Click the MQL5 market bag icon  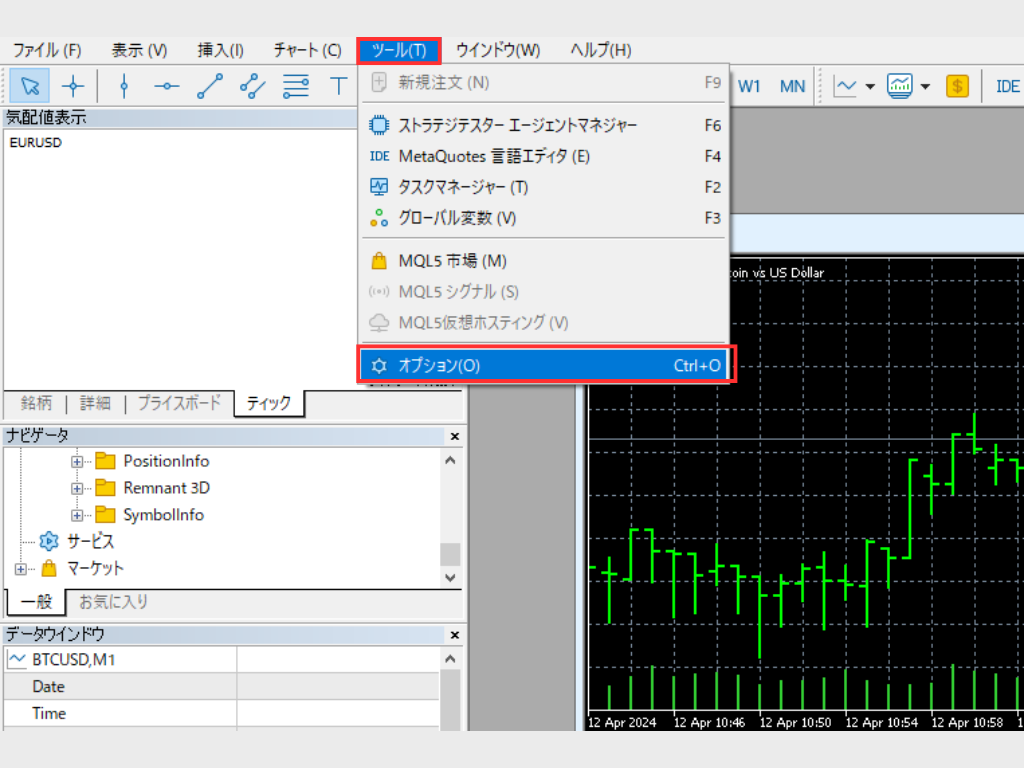379,261
